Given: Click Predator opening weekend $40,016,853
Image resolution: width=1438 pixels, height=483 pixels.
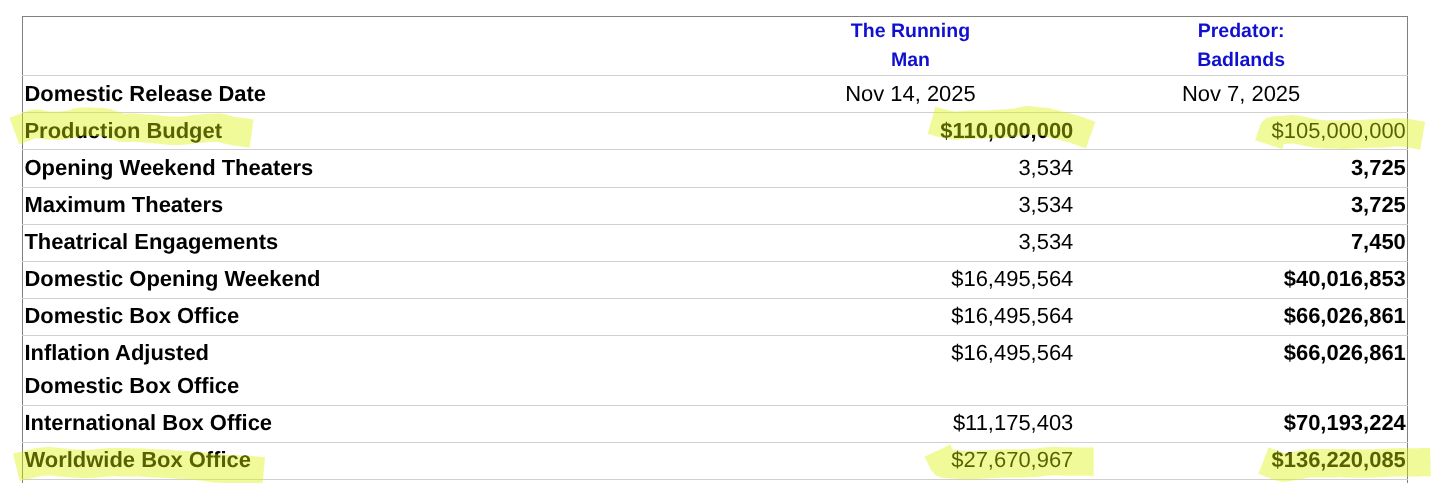Looking at the screenshot, I should pos(1344,279).
